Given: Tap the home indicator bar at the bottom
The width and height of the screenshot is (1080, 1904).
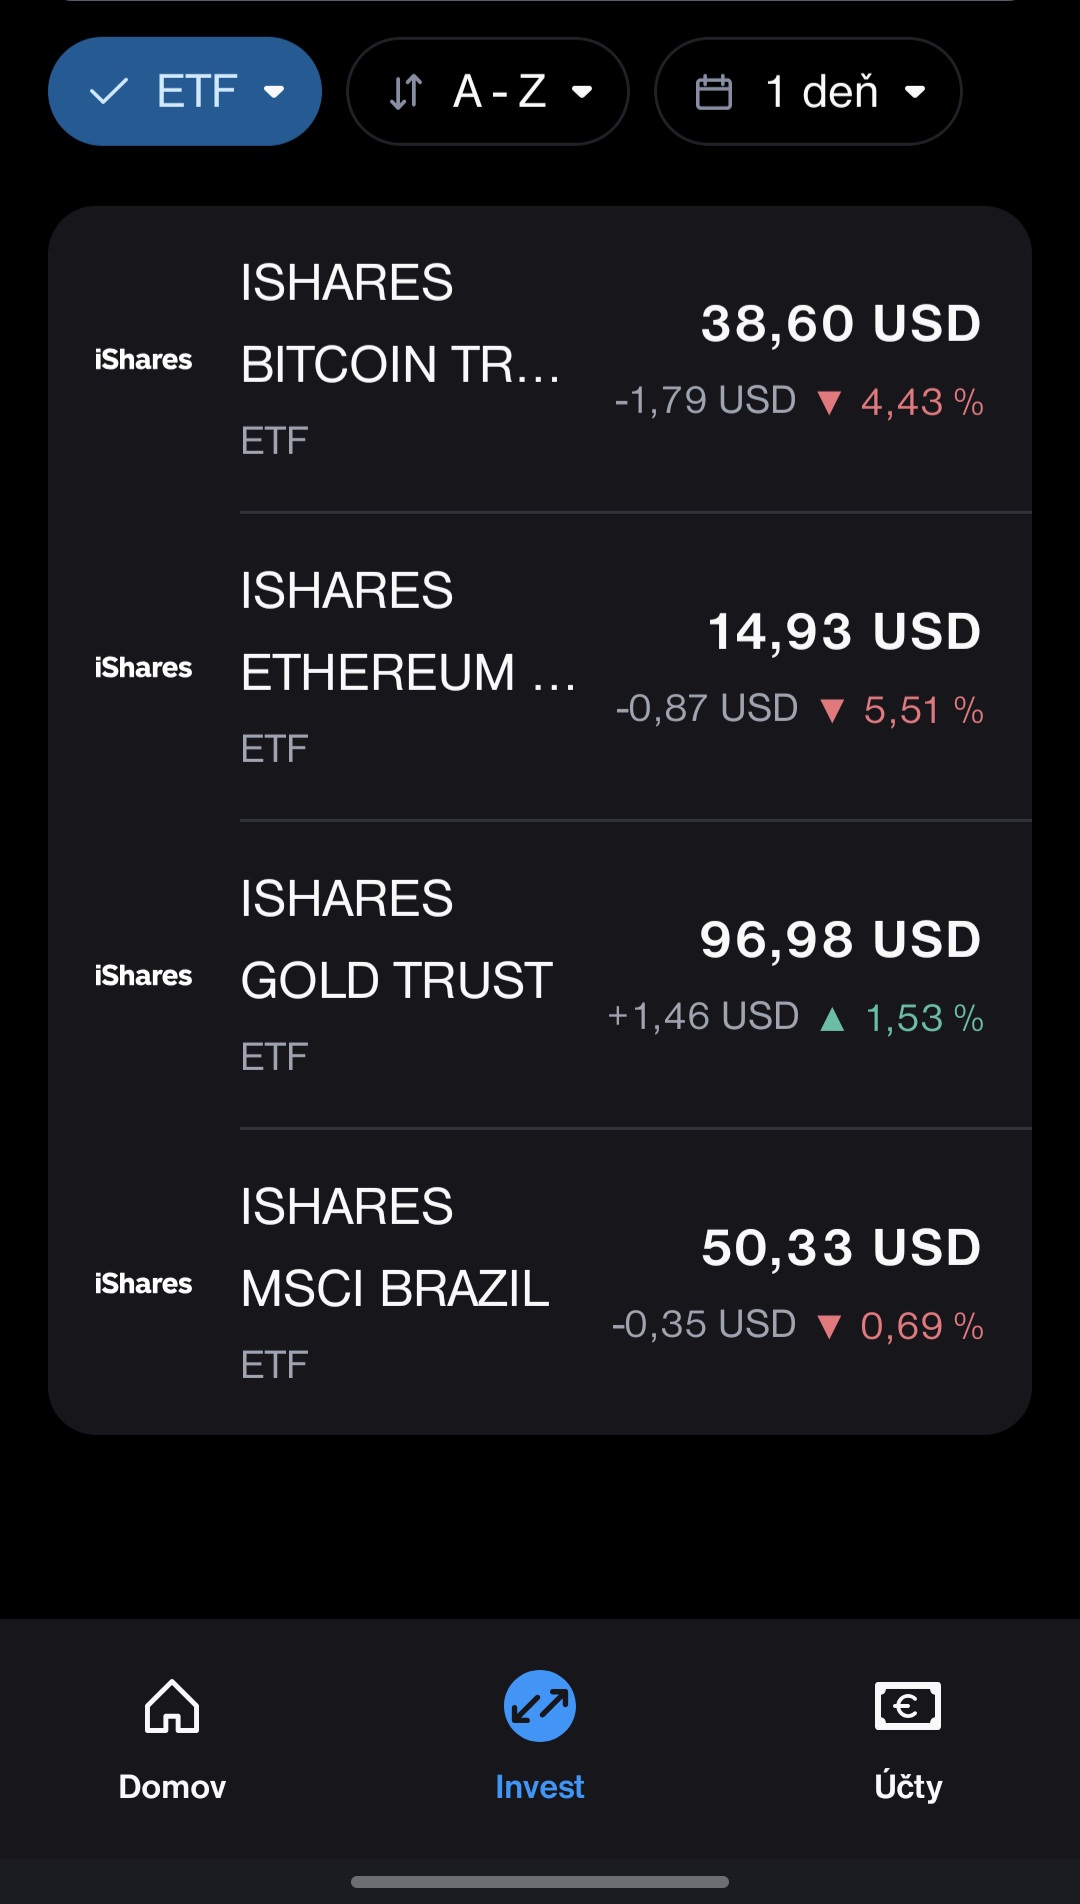Looking at the screenshot, I should click(x=540, y=1882).
